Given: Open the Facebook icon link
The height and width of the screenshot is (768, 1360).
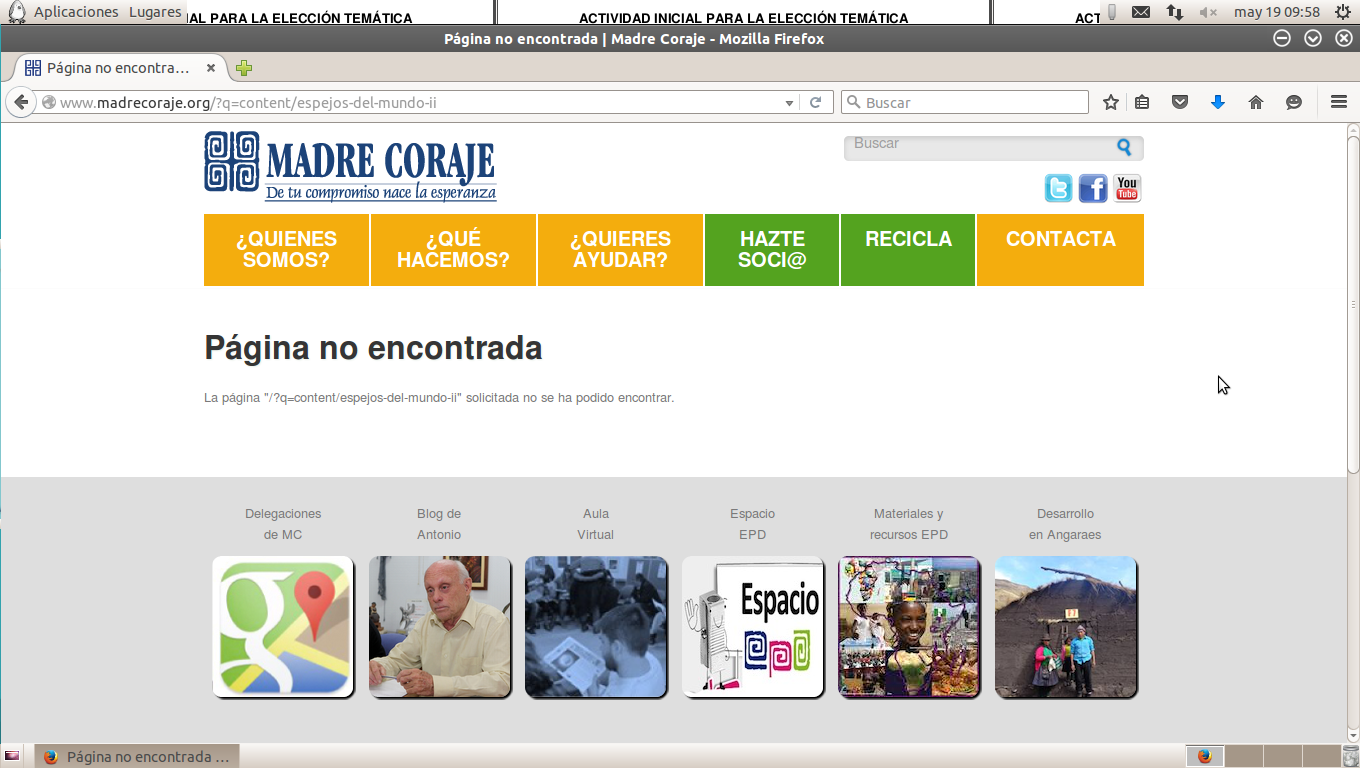Looking at the screenshot, I should tap(1093, 188).
